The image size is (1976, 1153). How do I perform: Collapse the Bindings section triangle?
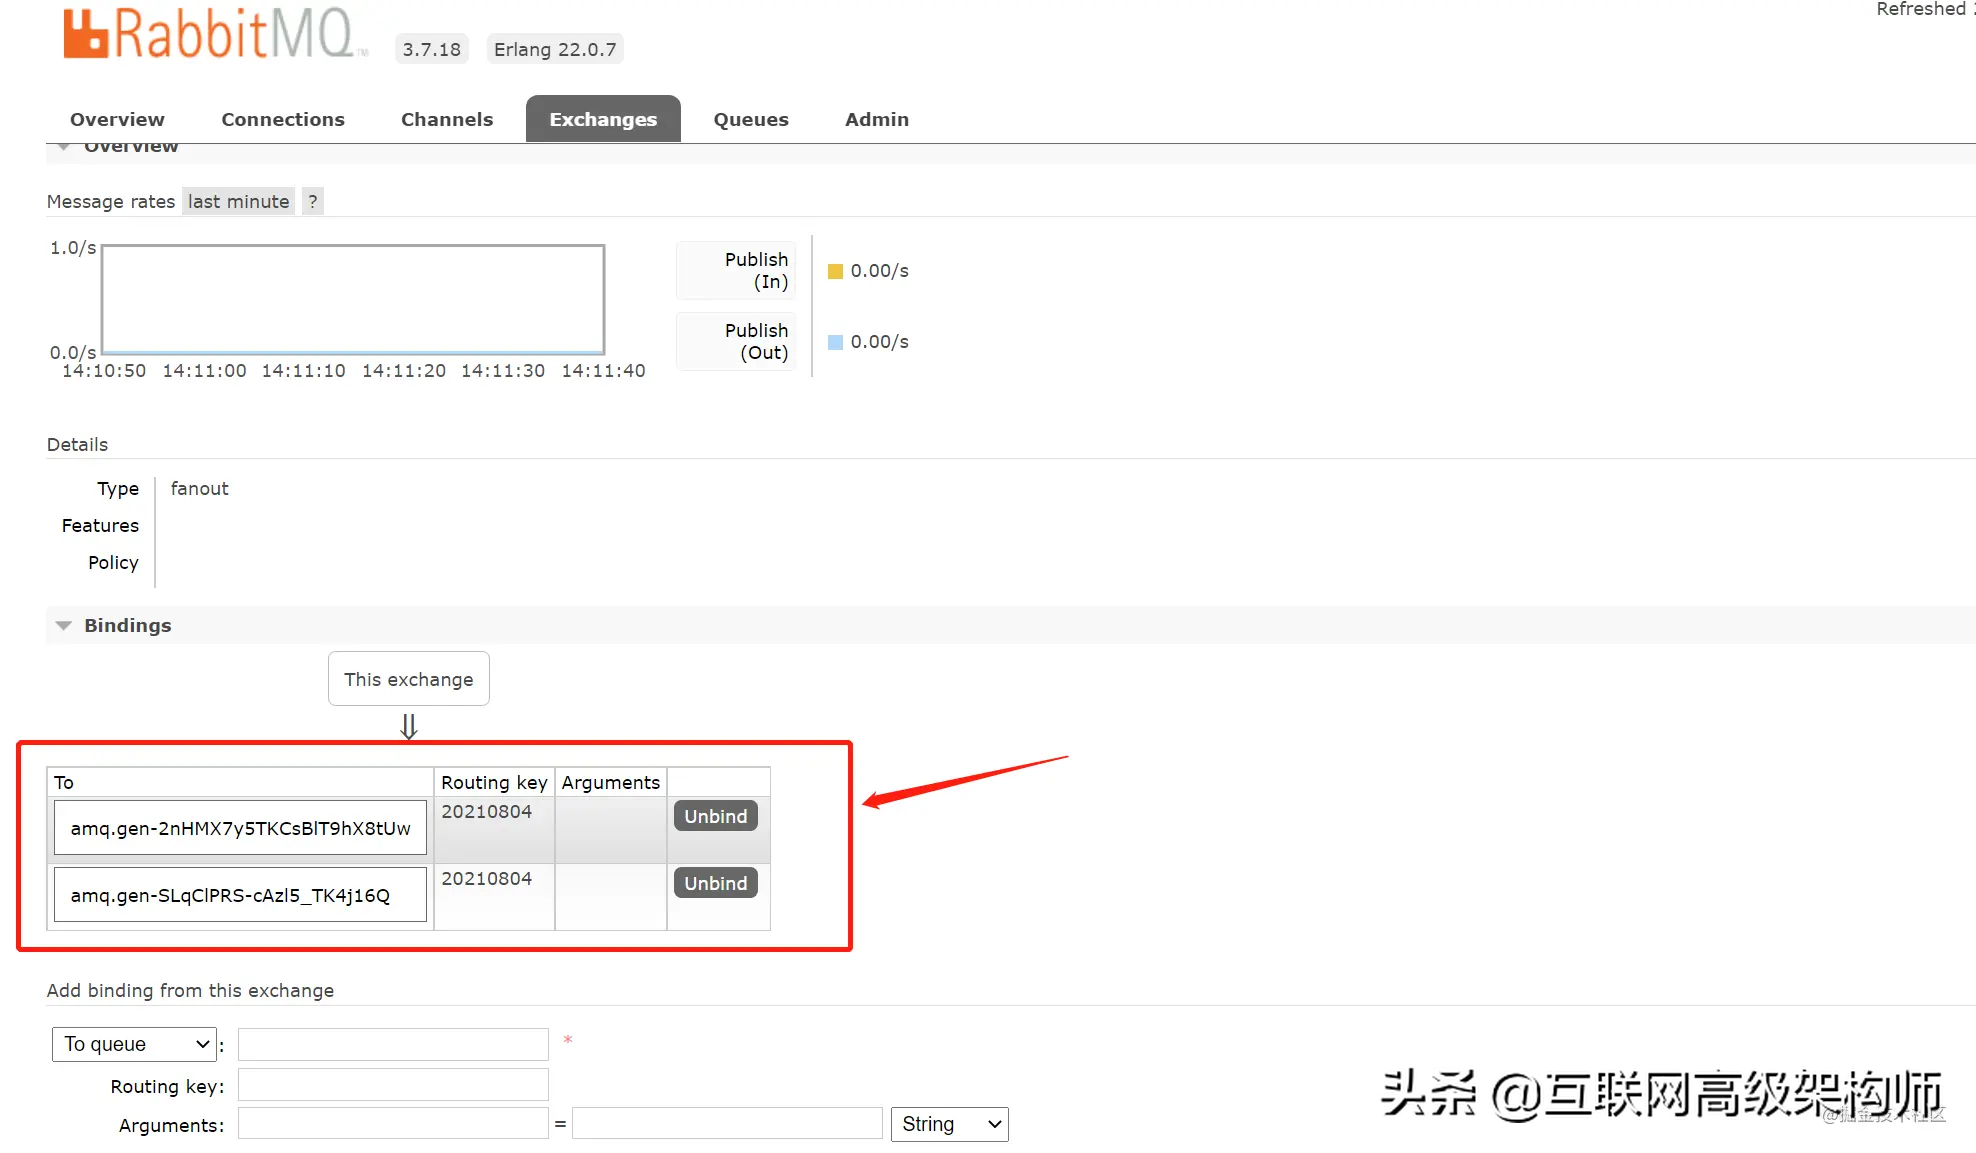(x=64, y=626)
